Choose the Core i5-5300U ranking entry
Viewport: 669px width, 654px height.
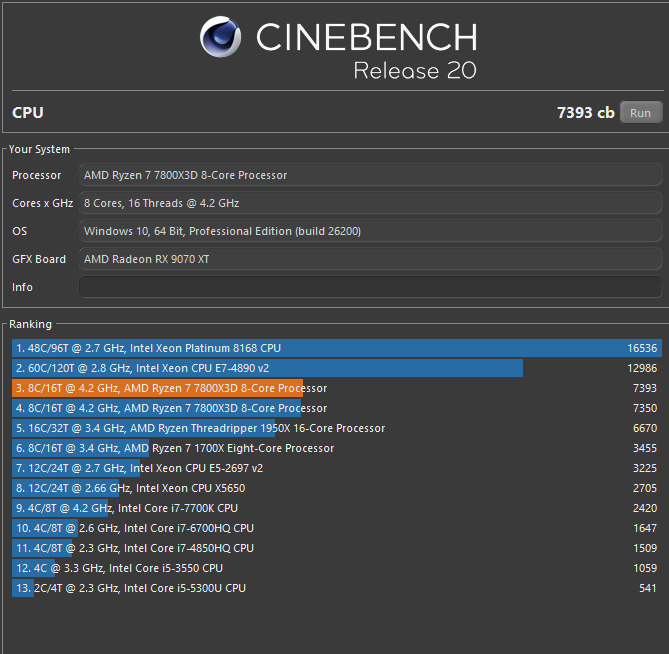coord(336,588)
